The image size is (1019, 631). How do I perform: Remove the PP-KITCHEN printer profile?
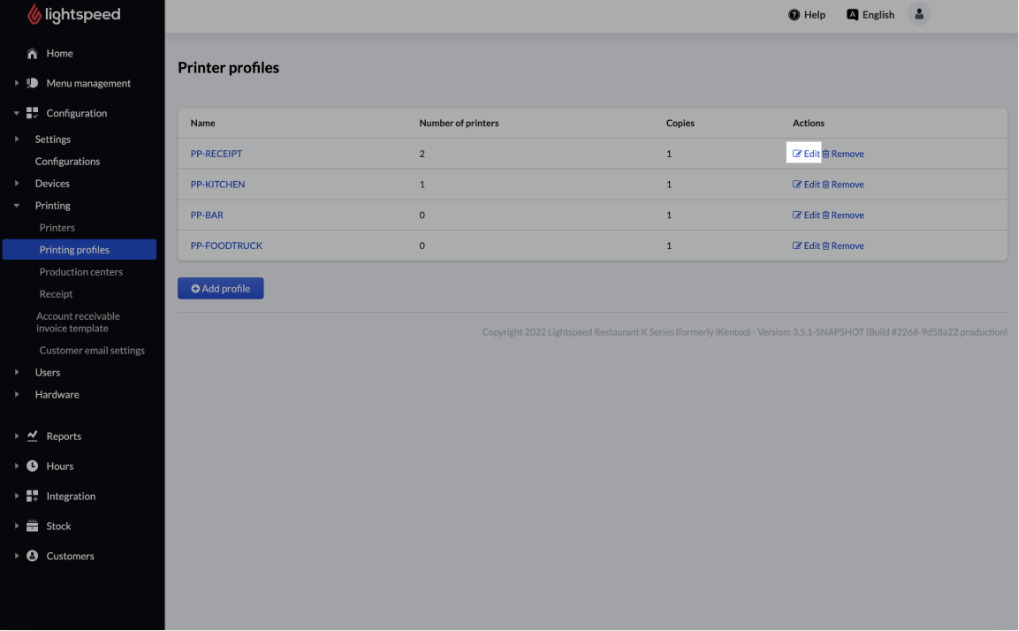(843, 185)
